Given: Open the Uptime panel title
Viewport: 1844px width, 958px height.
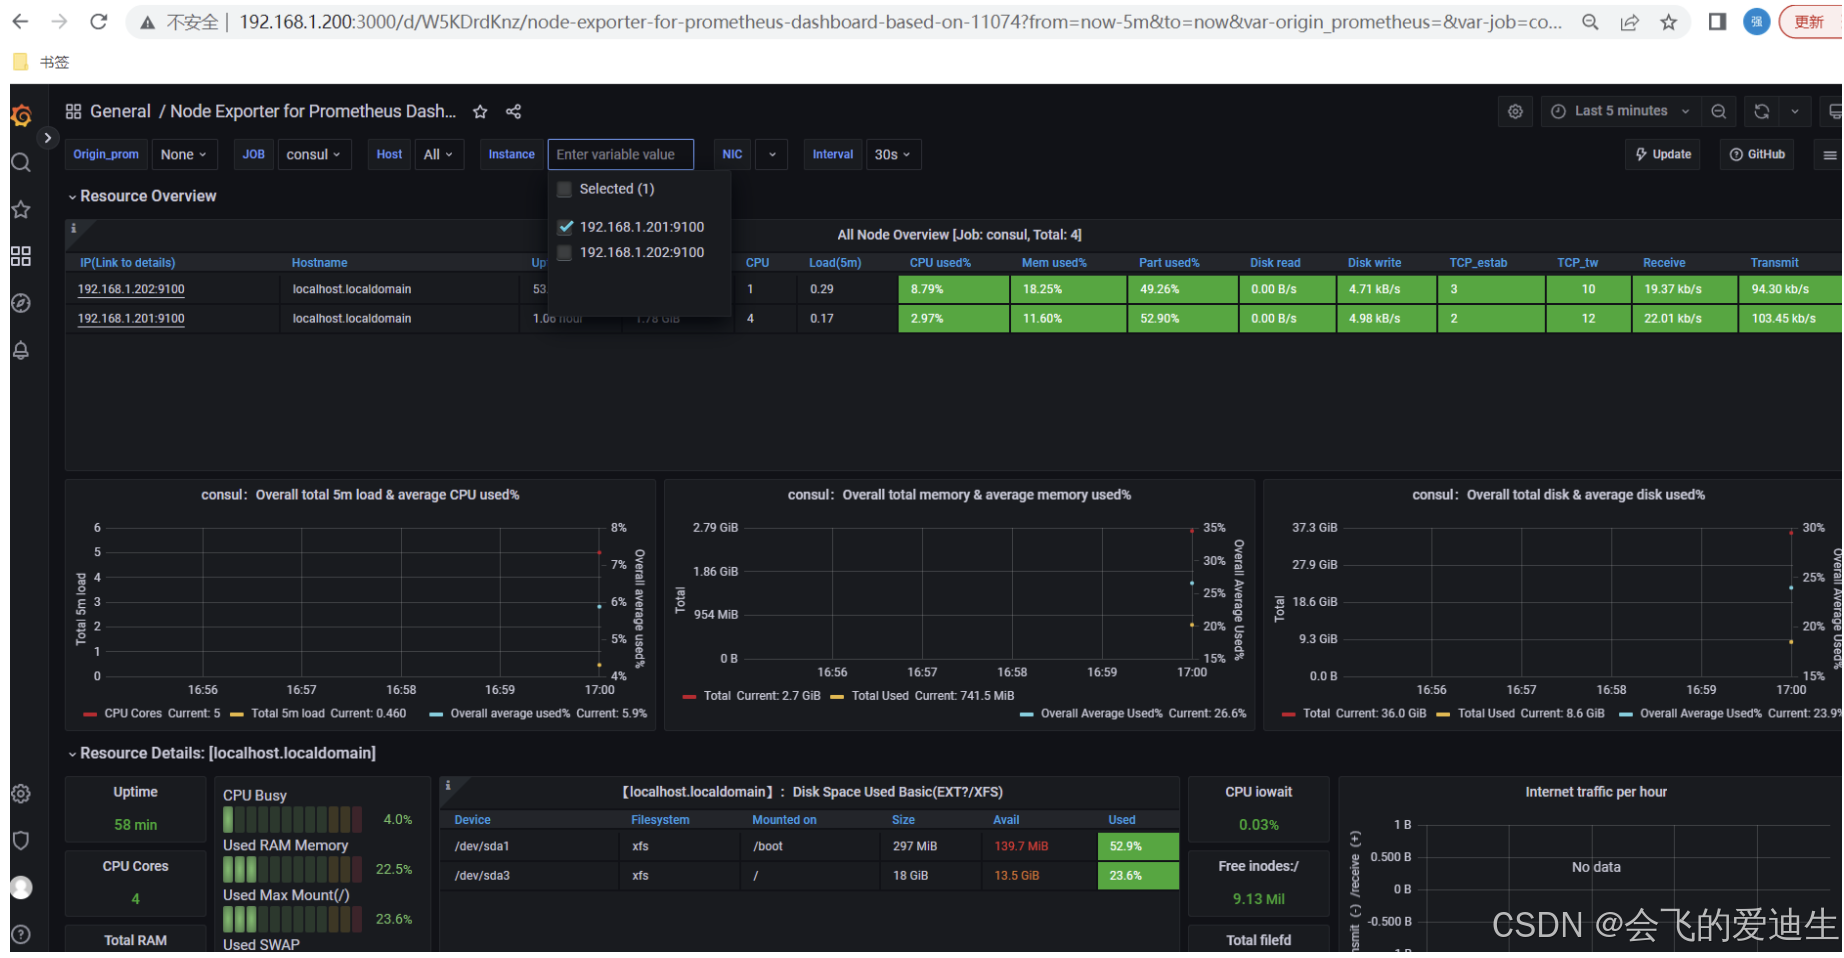Looking at the screenshot, I should pyautogui.click(x=136, y=792).
